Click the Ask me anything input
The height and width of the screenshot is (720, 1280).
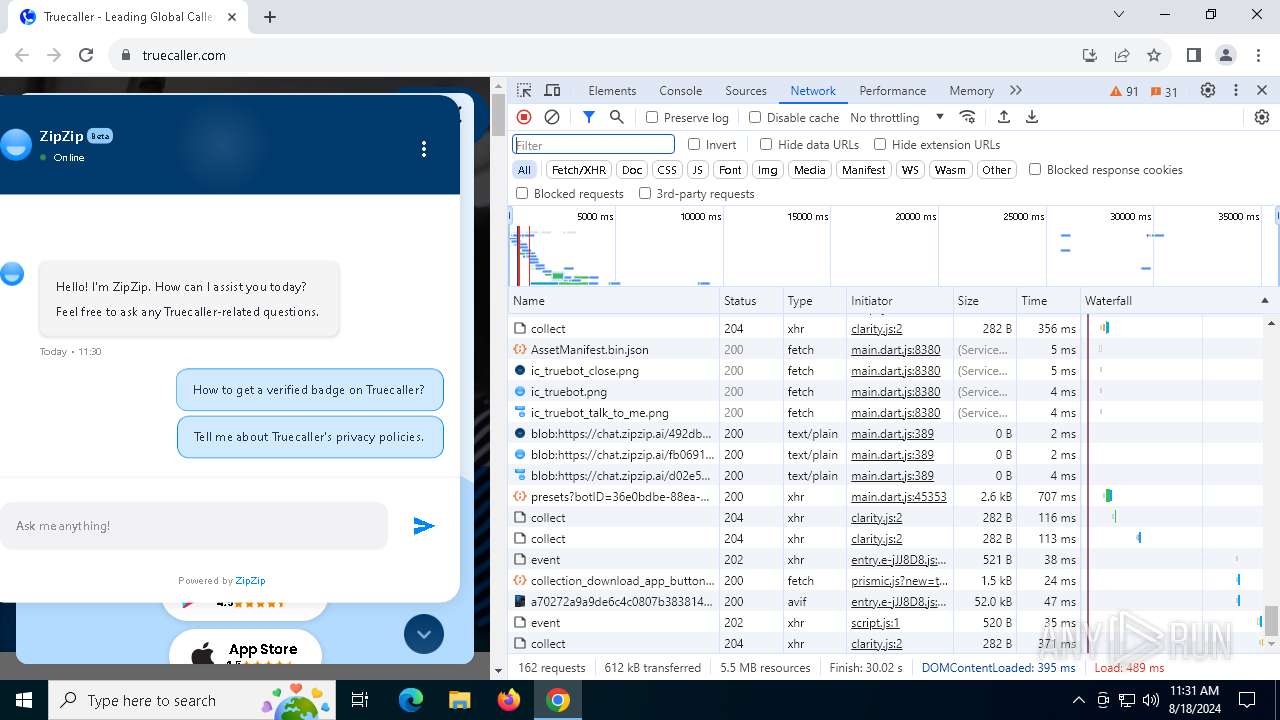click(193, 526)
